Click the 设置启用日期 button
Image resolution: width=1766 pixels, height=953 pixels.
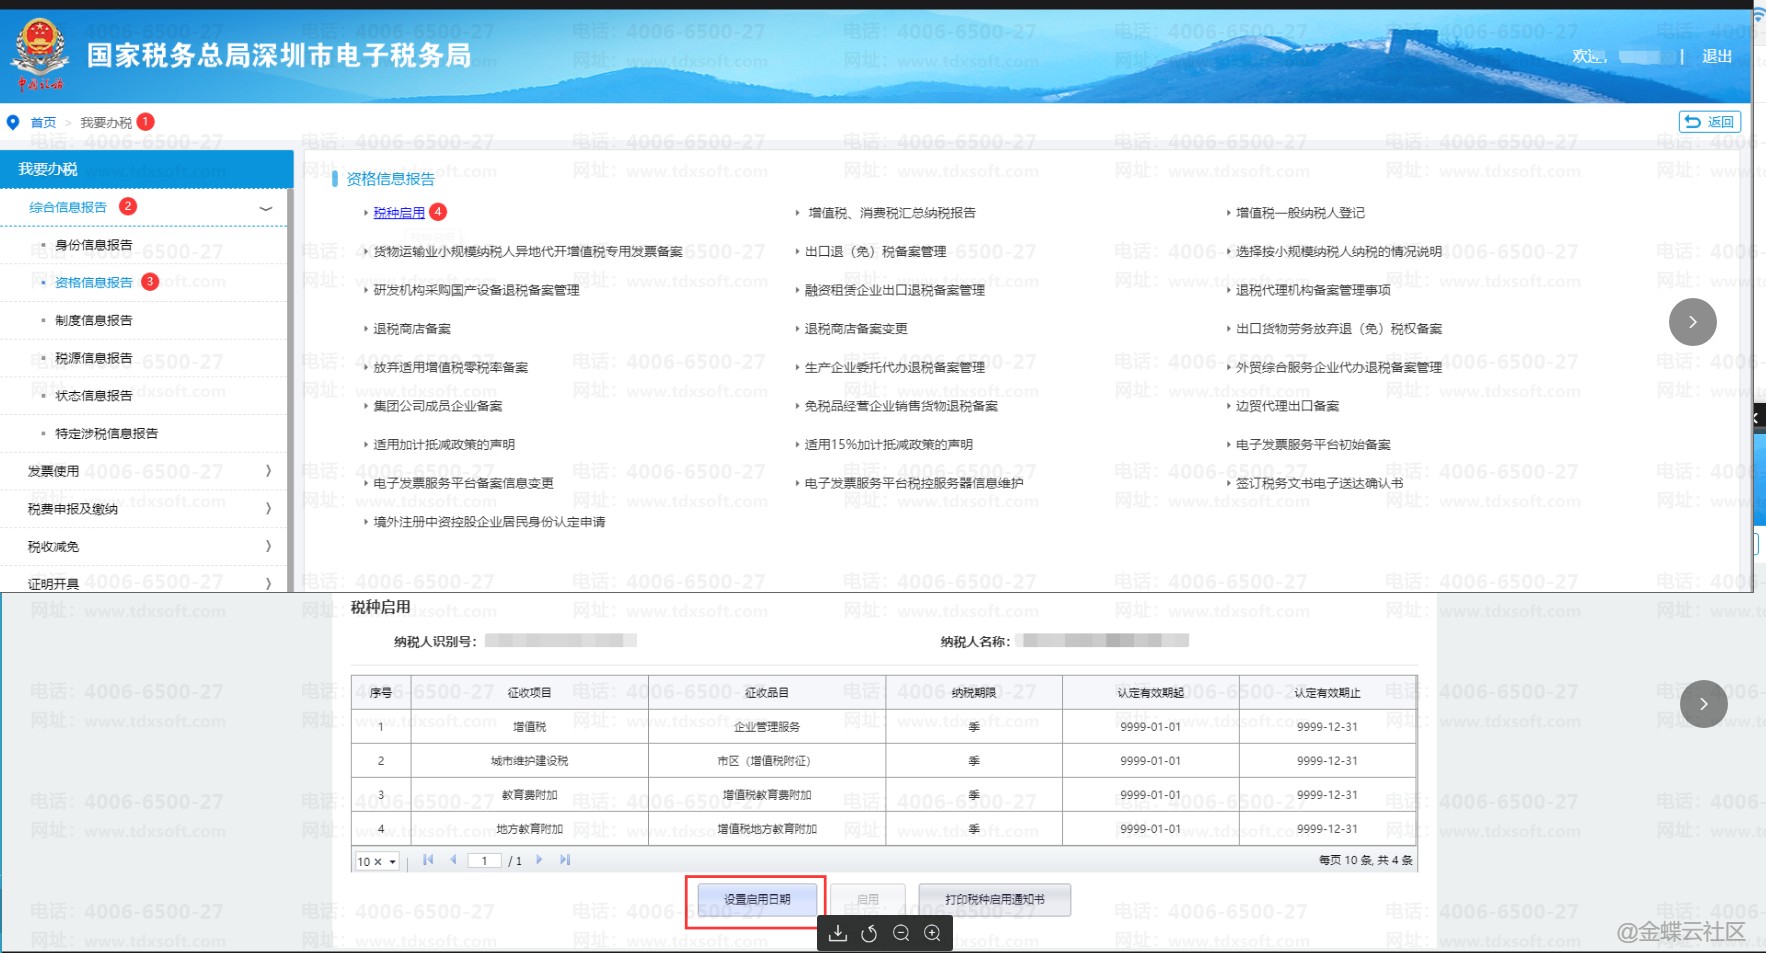pyautogui.click(x=757, y=899)
